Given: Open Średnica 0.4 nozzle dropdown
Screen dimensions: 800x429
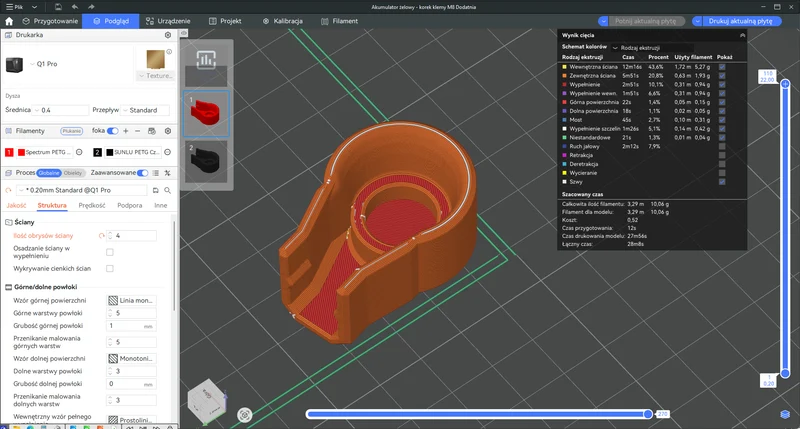Looking at the screenshot, I should click(x=61, y=110).
